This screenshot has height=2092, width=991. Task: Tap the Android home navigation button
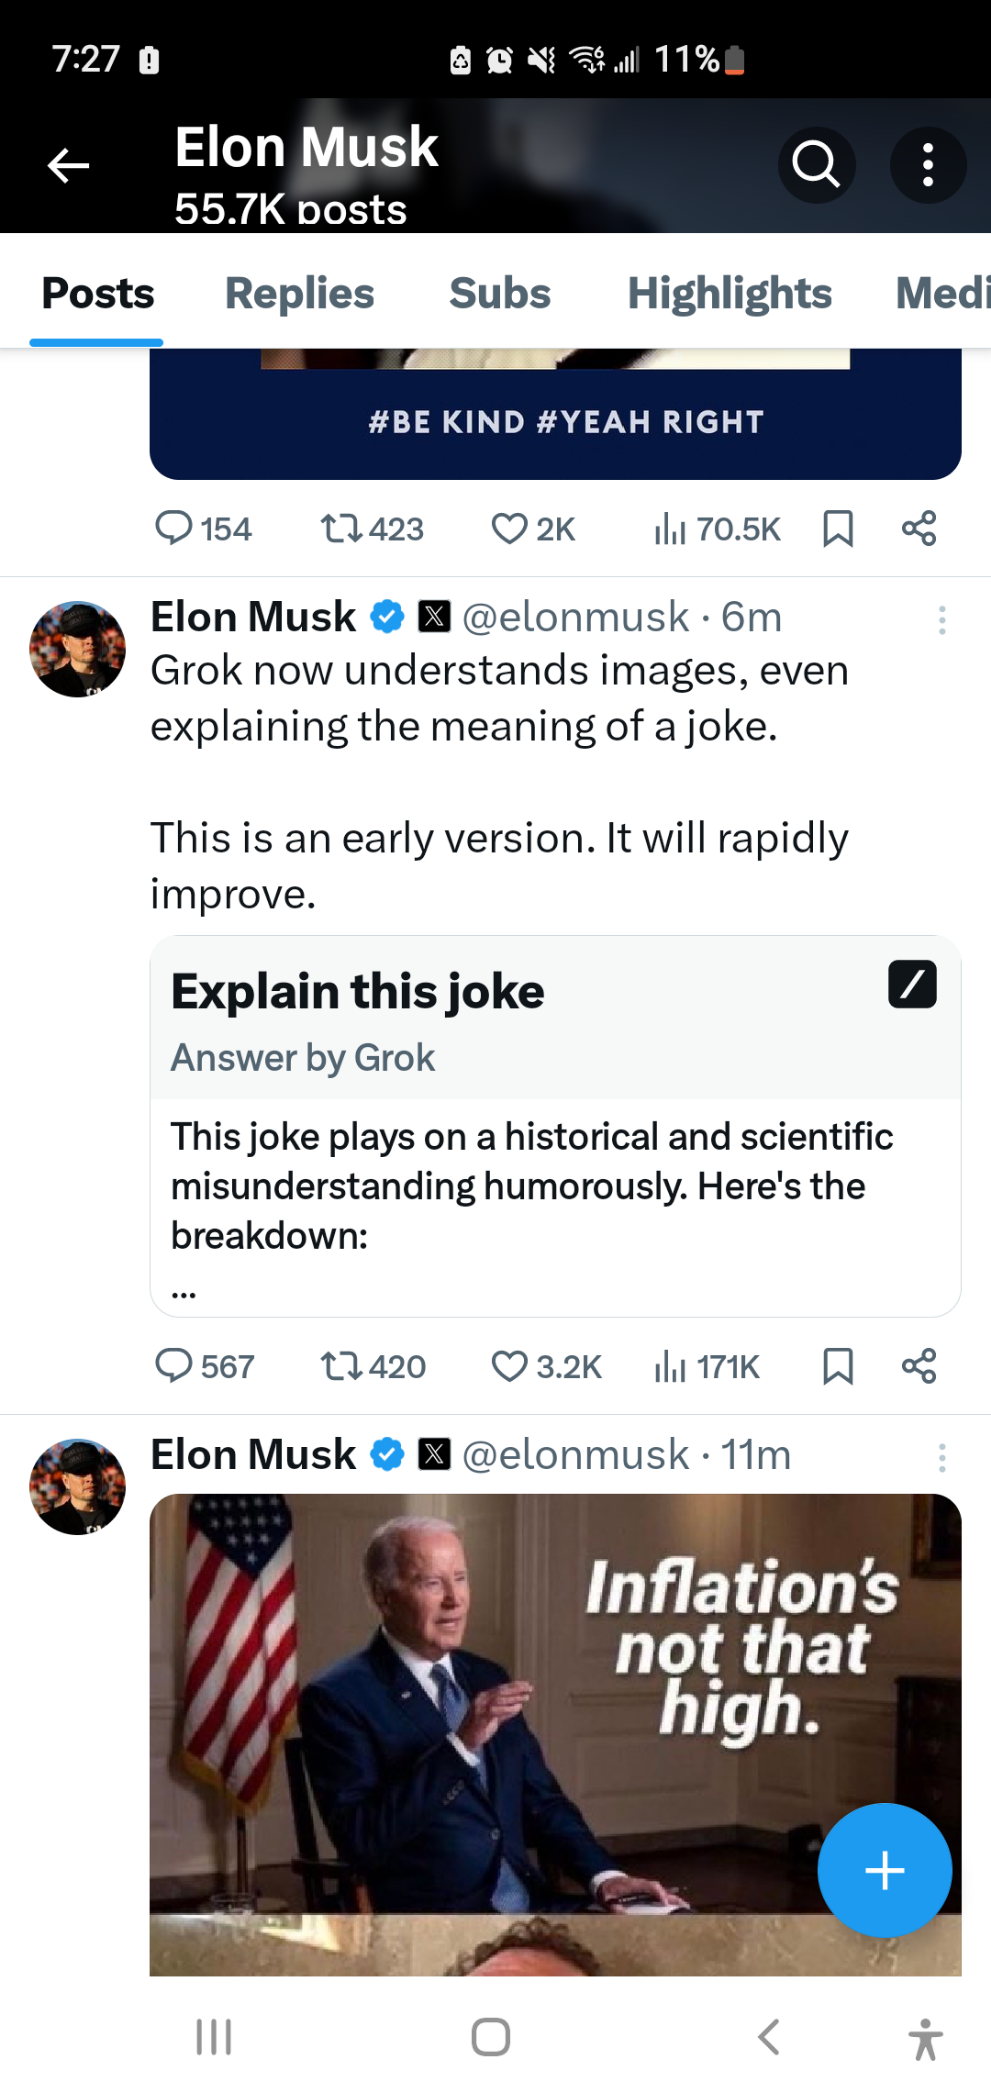490,2037
